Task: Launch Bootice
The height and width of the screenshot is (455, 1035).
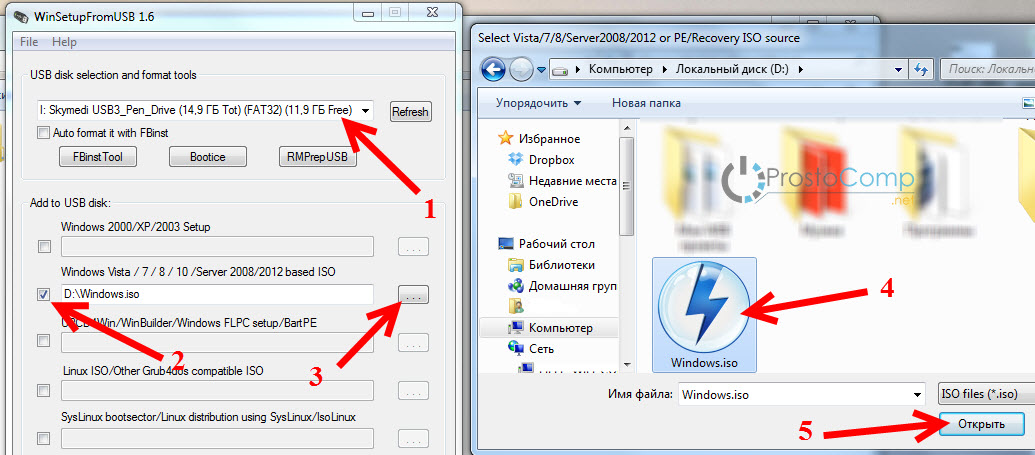Action: (208, 157)
